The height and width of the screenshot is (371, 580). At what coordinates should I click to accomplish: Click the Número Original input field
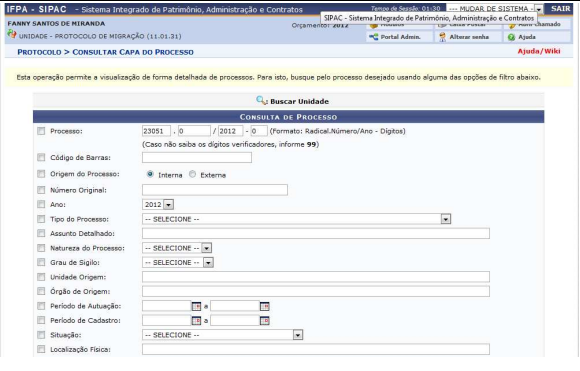coord(215,190)
